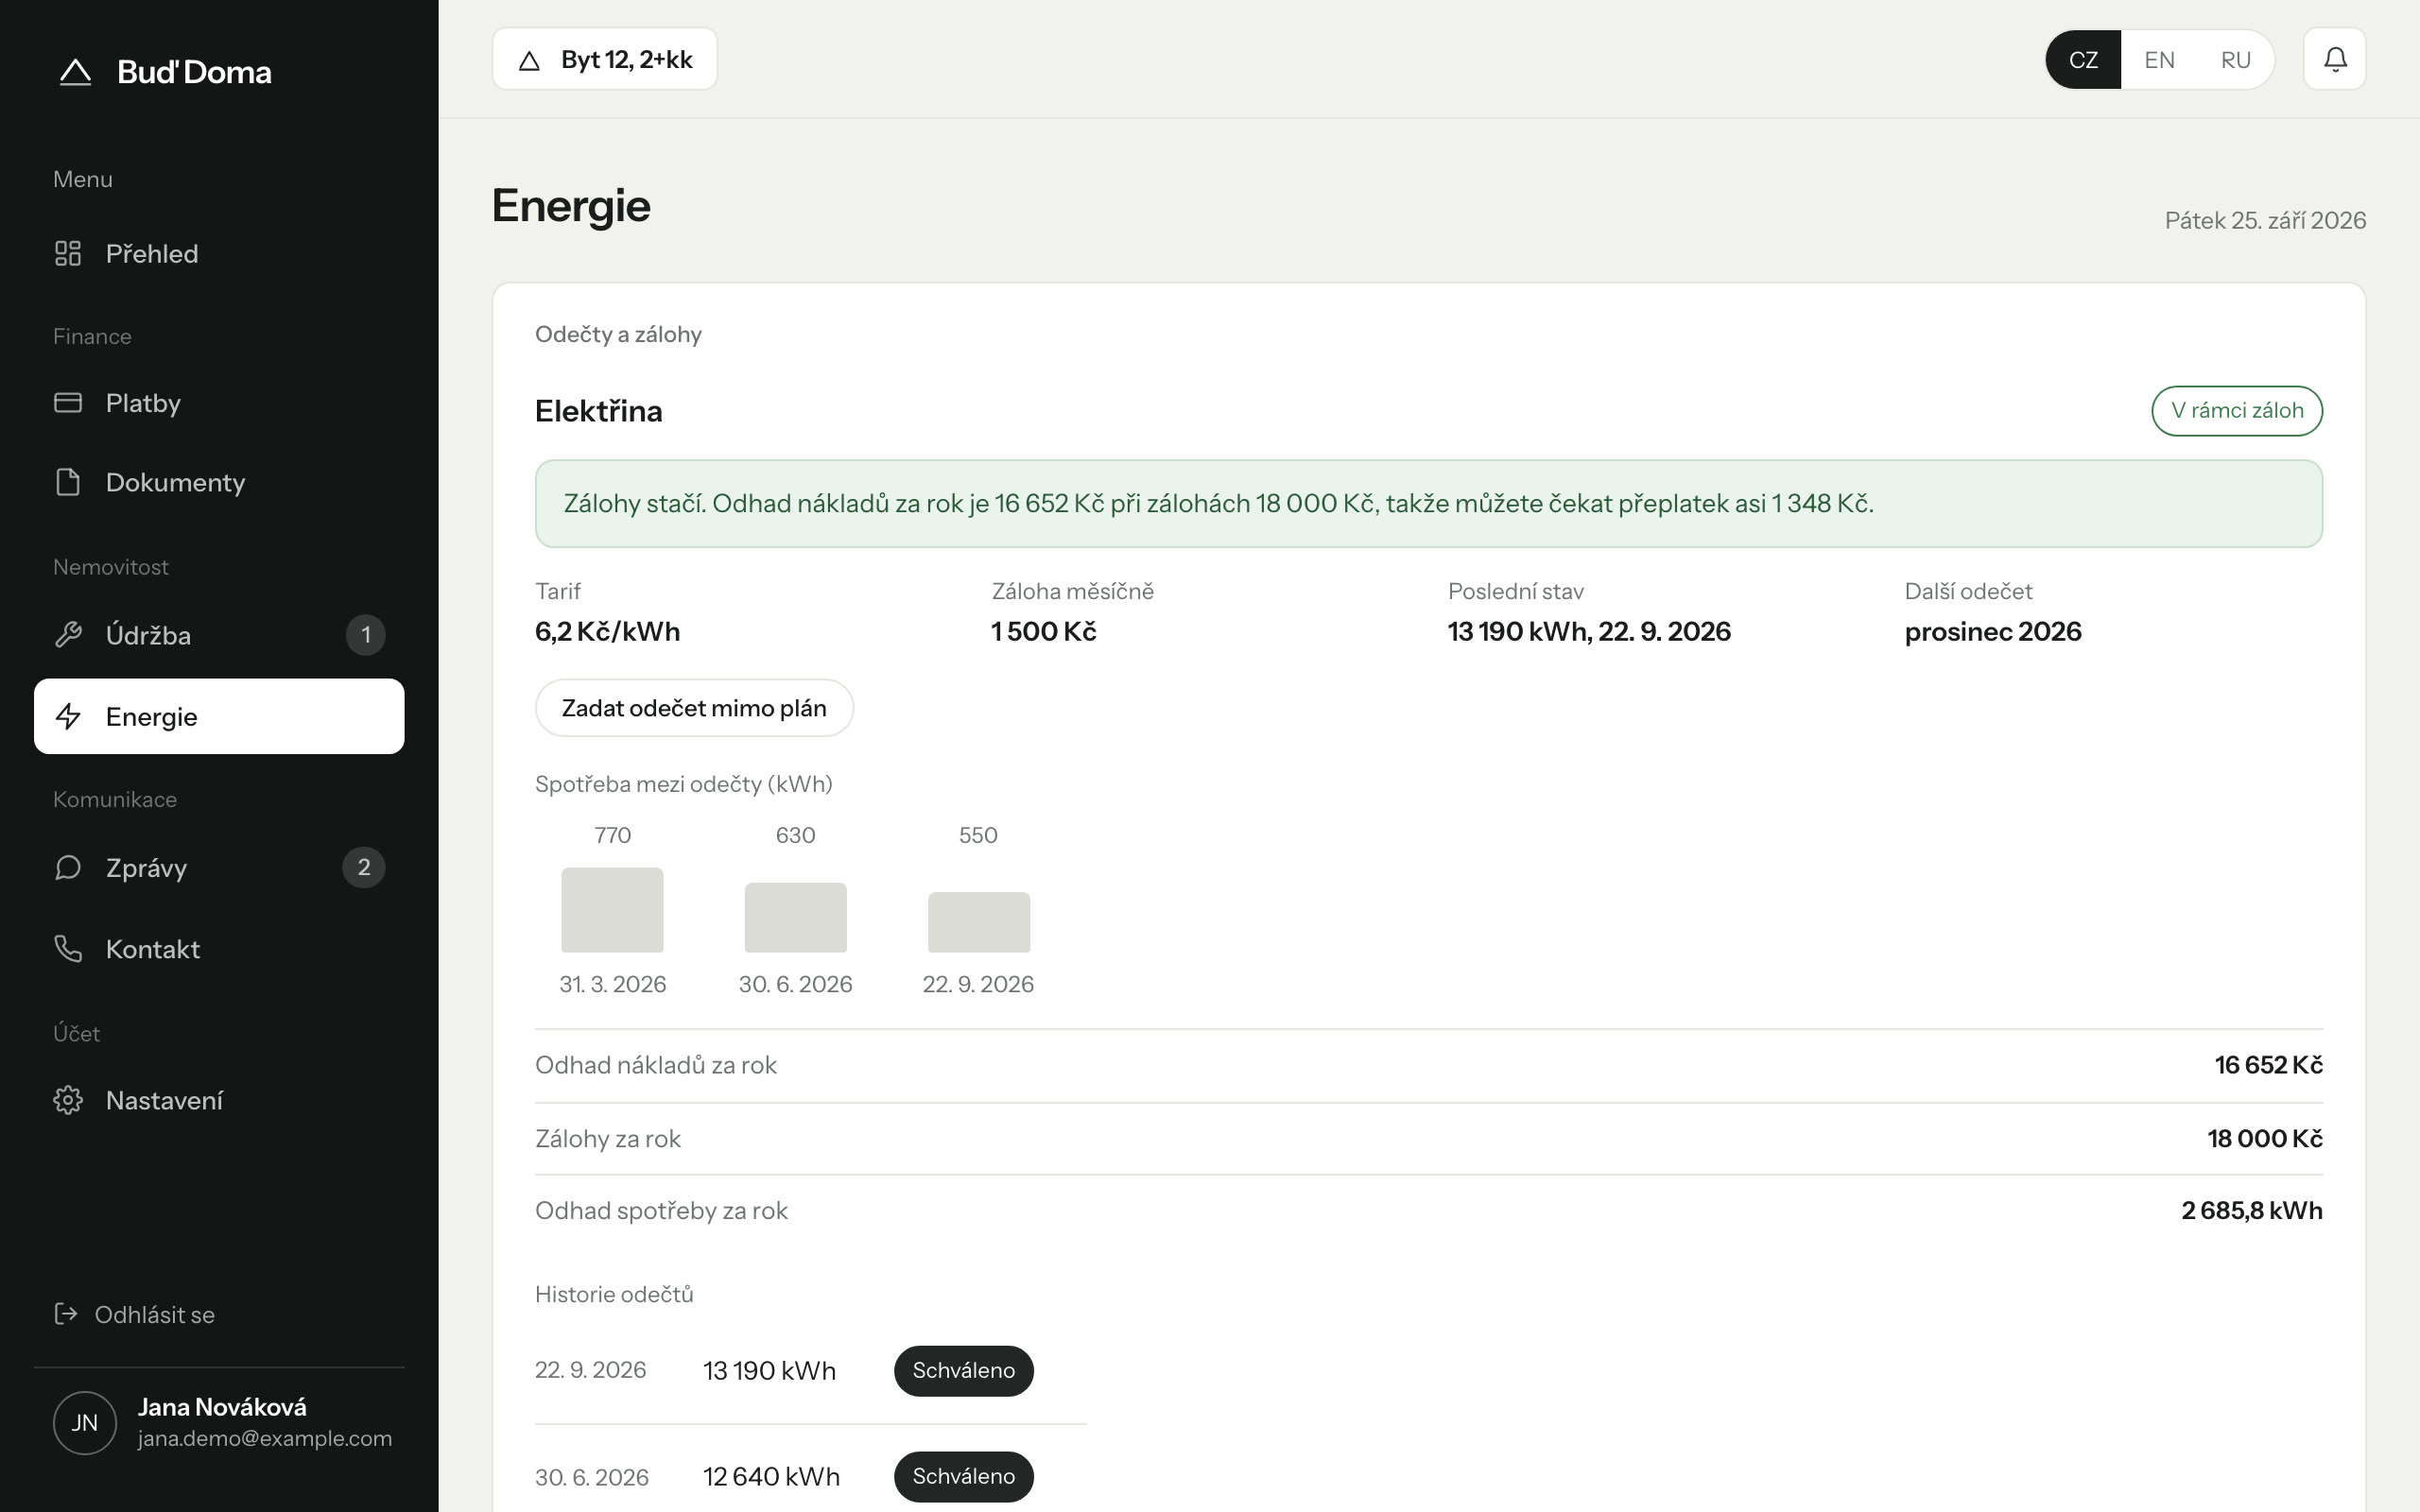Click the V rámci záloh badge
This screenshot has width=2420, height=1512.
[x=2236, y=410]
